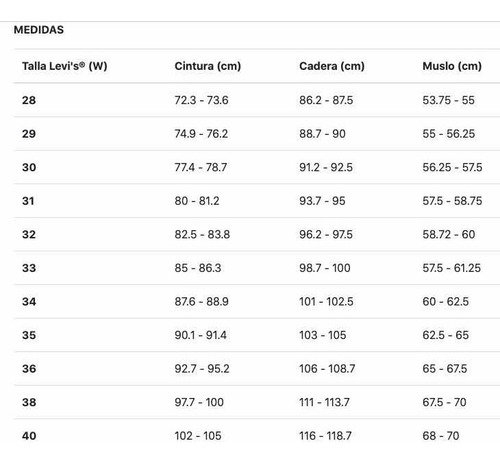
Task: Select size 30 row label
Action: tap(29, 167)
